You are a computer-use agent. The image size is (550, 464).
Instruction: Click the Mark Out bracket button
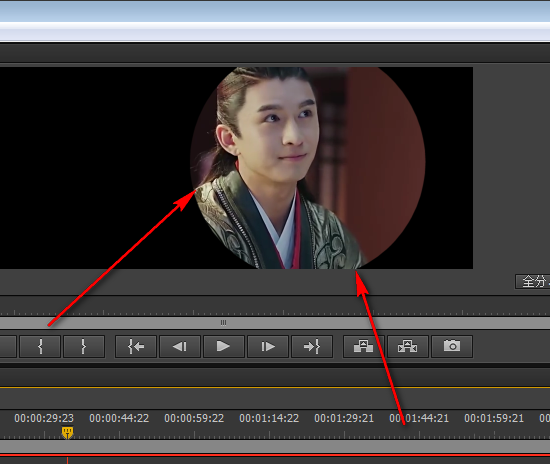(x=84, y=347)
